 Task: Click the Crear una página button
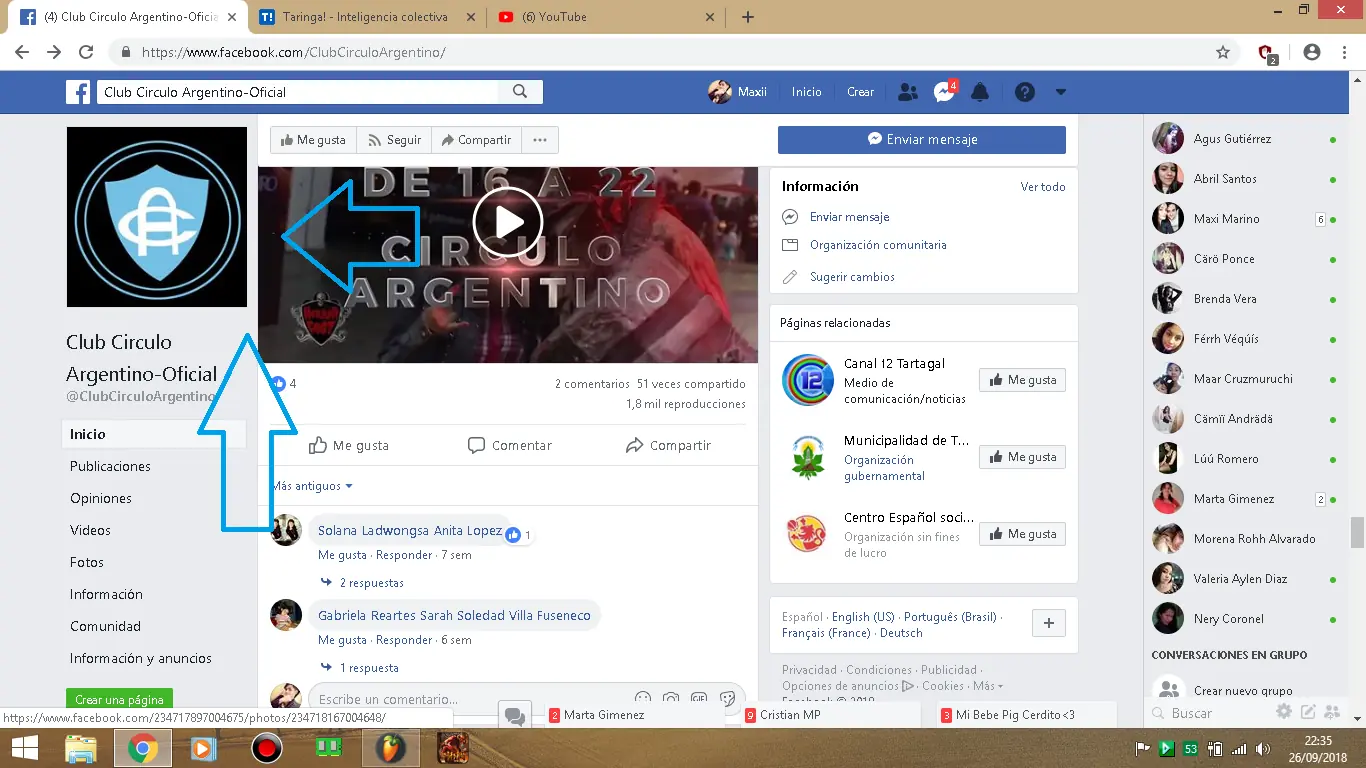click(119, 700)
